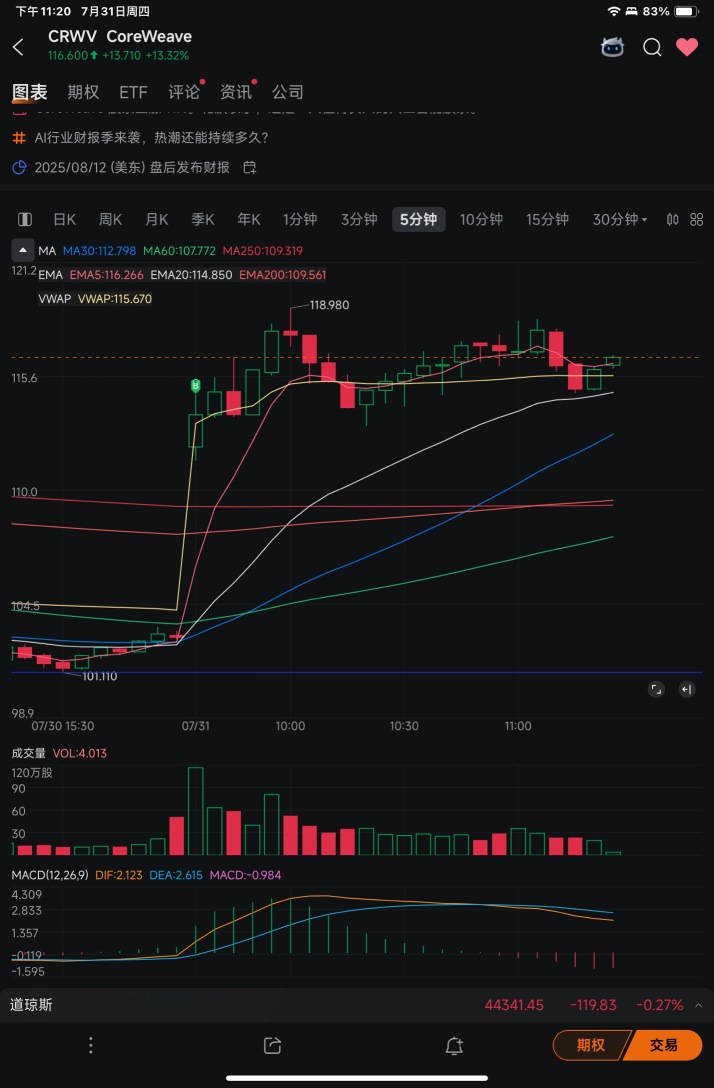Switch to the ETF tab

tap(133, 92)
